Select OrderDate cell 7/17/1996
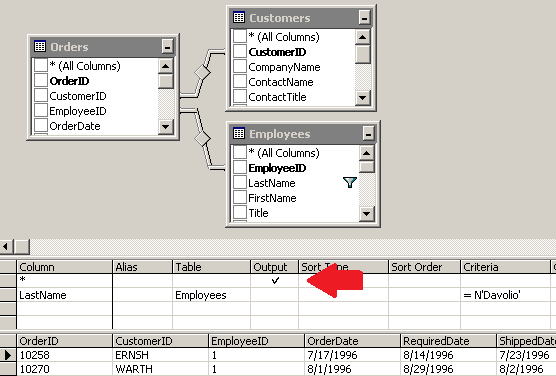Image resolution: width=556 pixels, height=376 pixels. coord(352,355)
